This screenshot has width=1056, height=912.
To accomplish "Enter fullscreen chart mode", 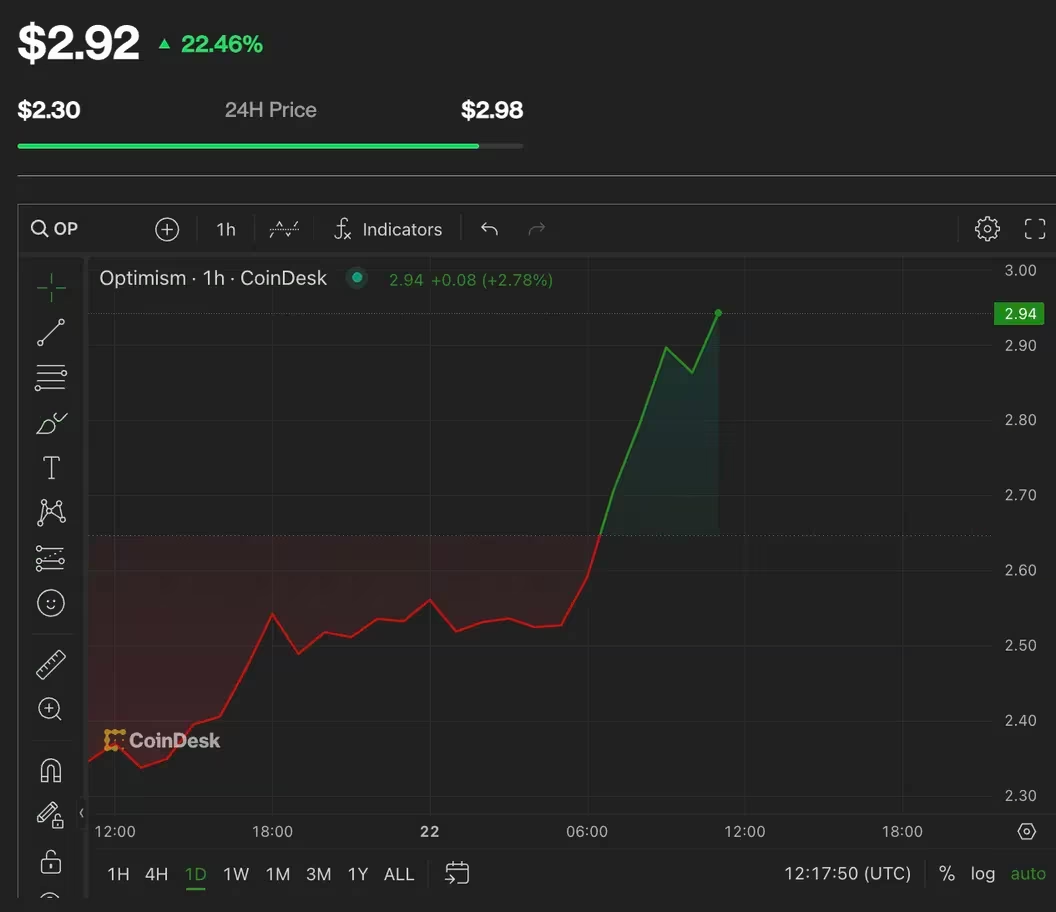I will [x=1035, y=229].
